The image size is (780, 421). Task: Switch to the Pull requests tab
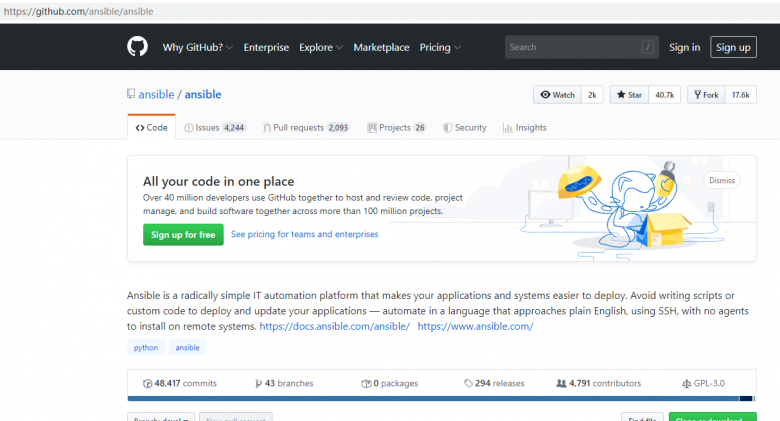click(306, 128)
